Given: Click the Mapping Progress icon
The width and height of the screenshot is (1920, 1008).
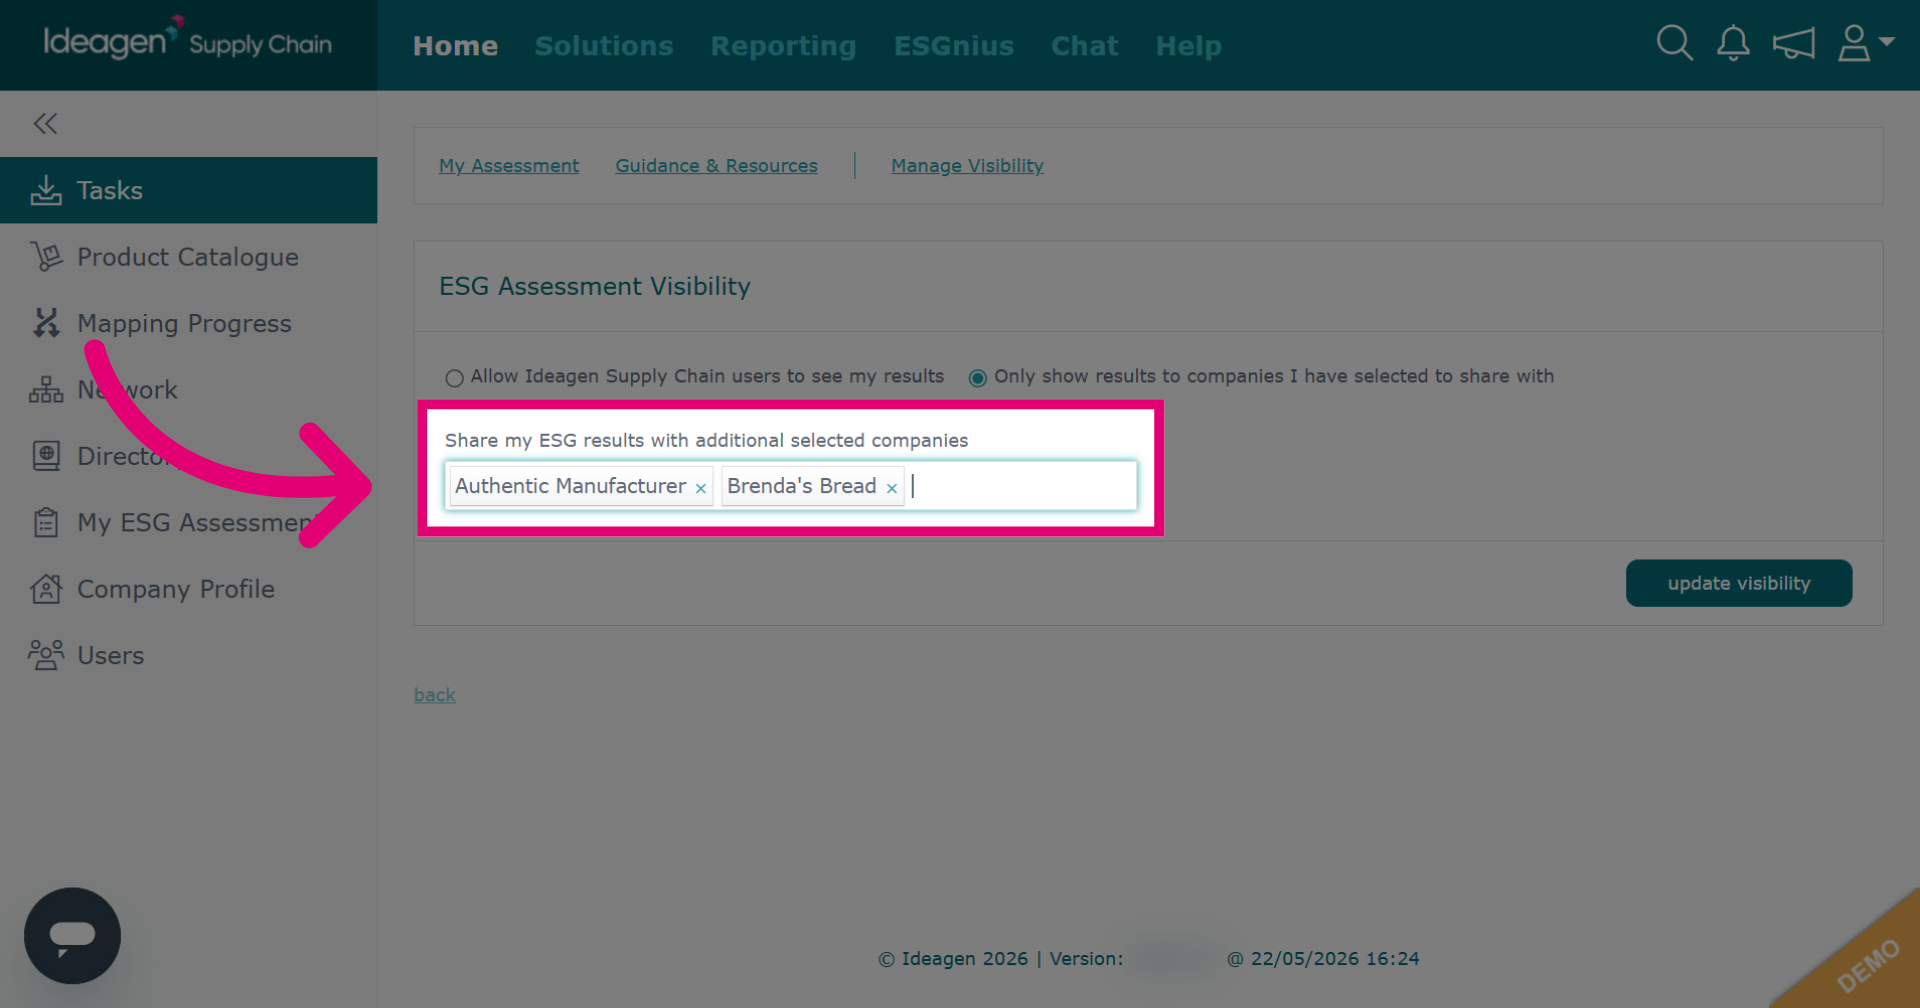Looking at the screenshot, I should coord(46,323).
